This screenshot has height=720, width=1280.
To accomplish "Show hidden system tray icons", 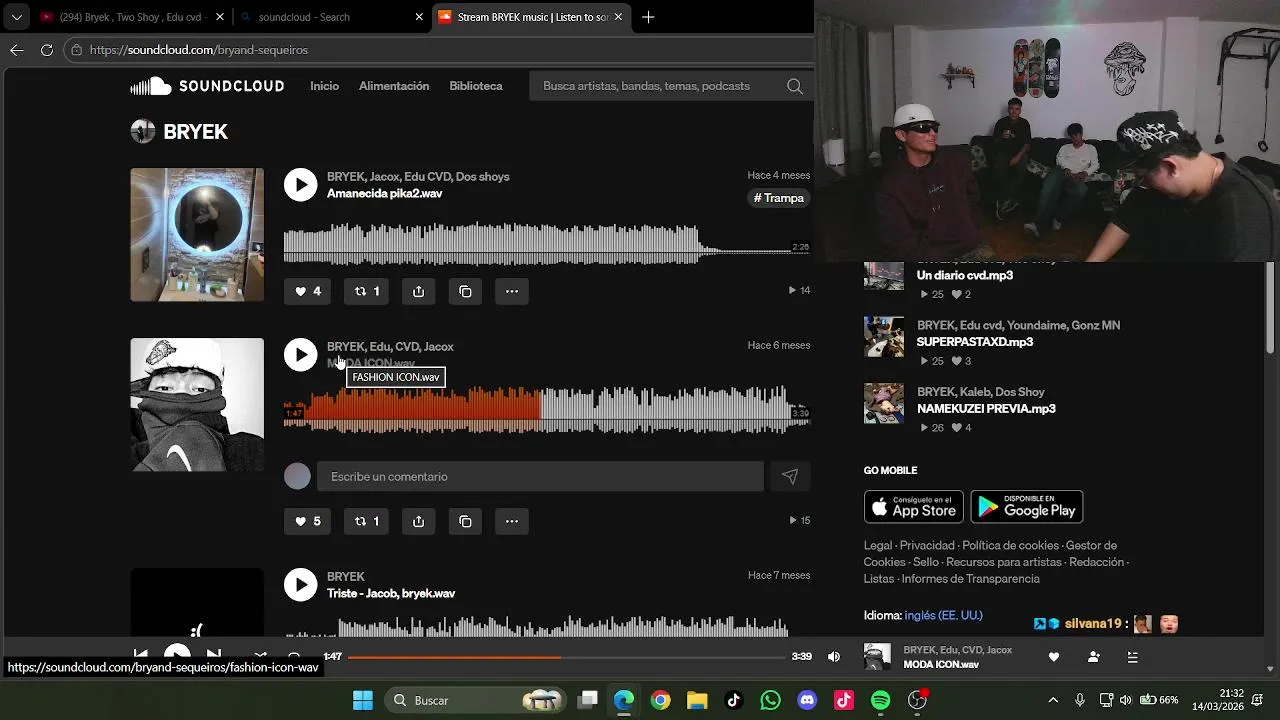I will (x=1053, y=700).
